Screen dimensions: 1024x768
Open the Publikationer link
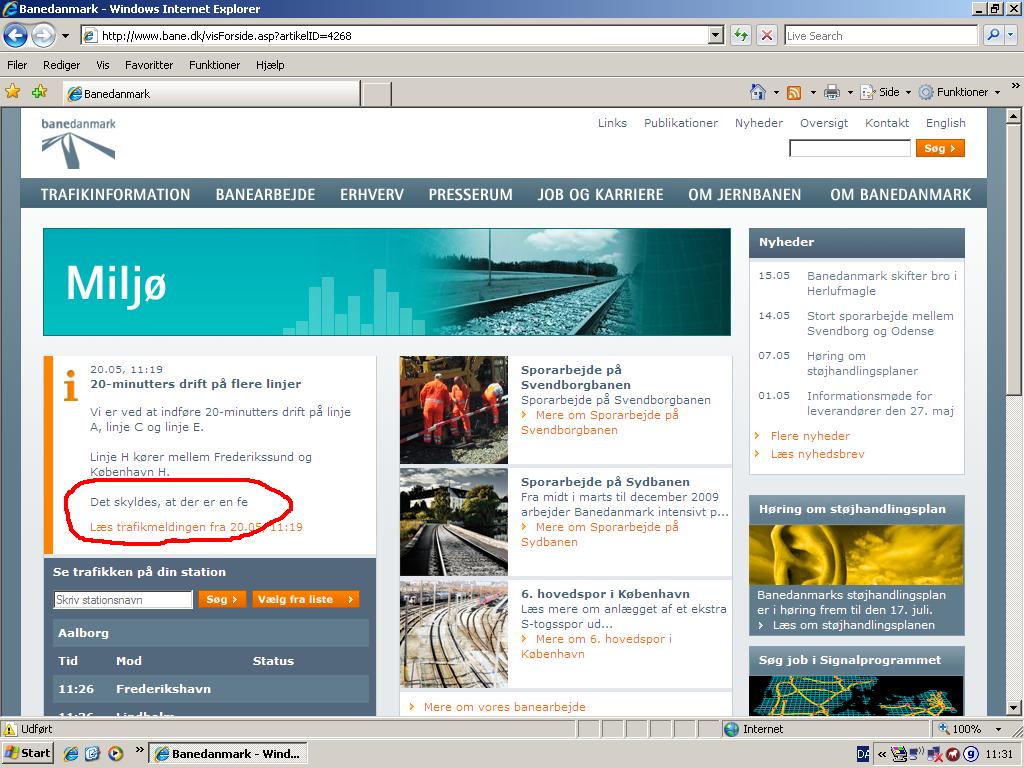[680, 123]
